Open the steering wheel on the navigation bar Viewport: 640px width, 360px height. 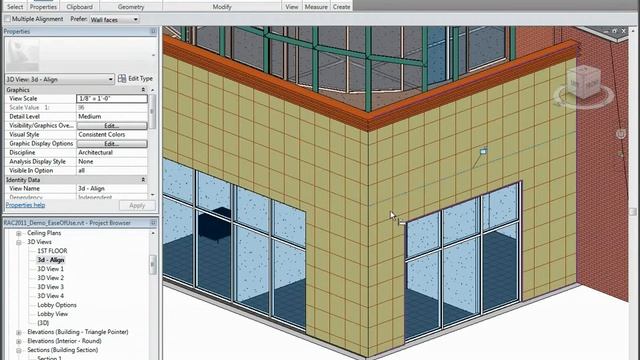[620, 133]
